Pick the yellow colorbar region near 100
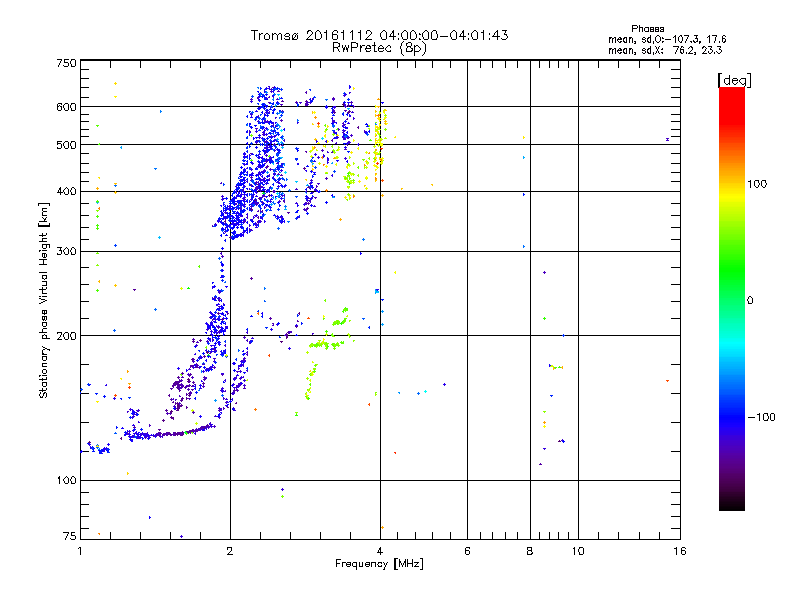800x600 pixels. click(x=732, y=185)
